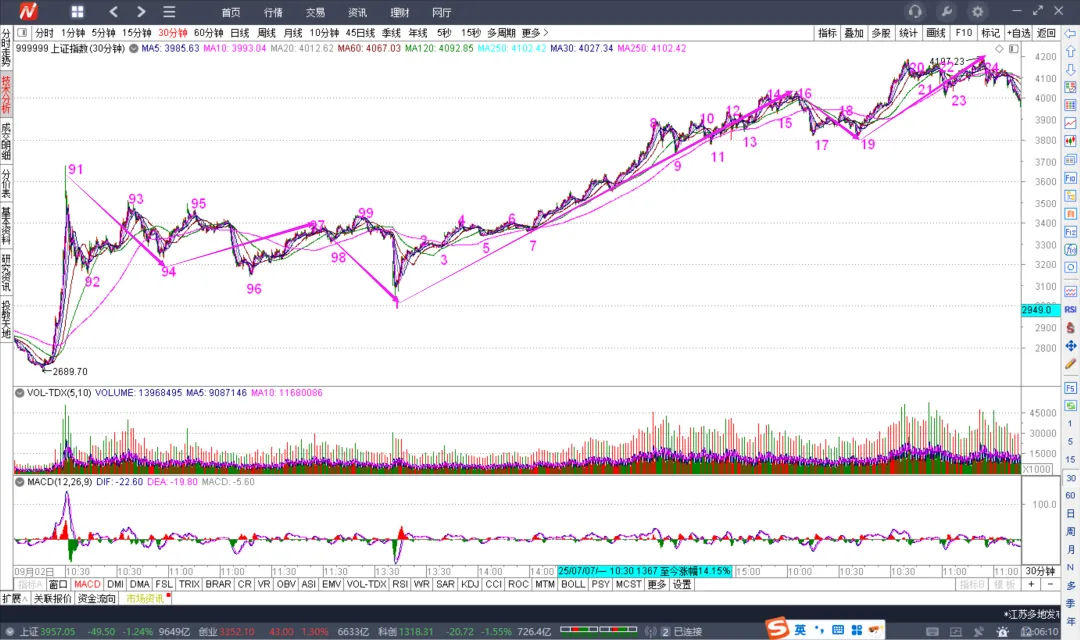Expand the 更多 indicators list in bottom bar
1080x640 pixels.
pos(656,584)
